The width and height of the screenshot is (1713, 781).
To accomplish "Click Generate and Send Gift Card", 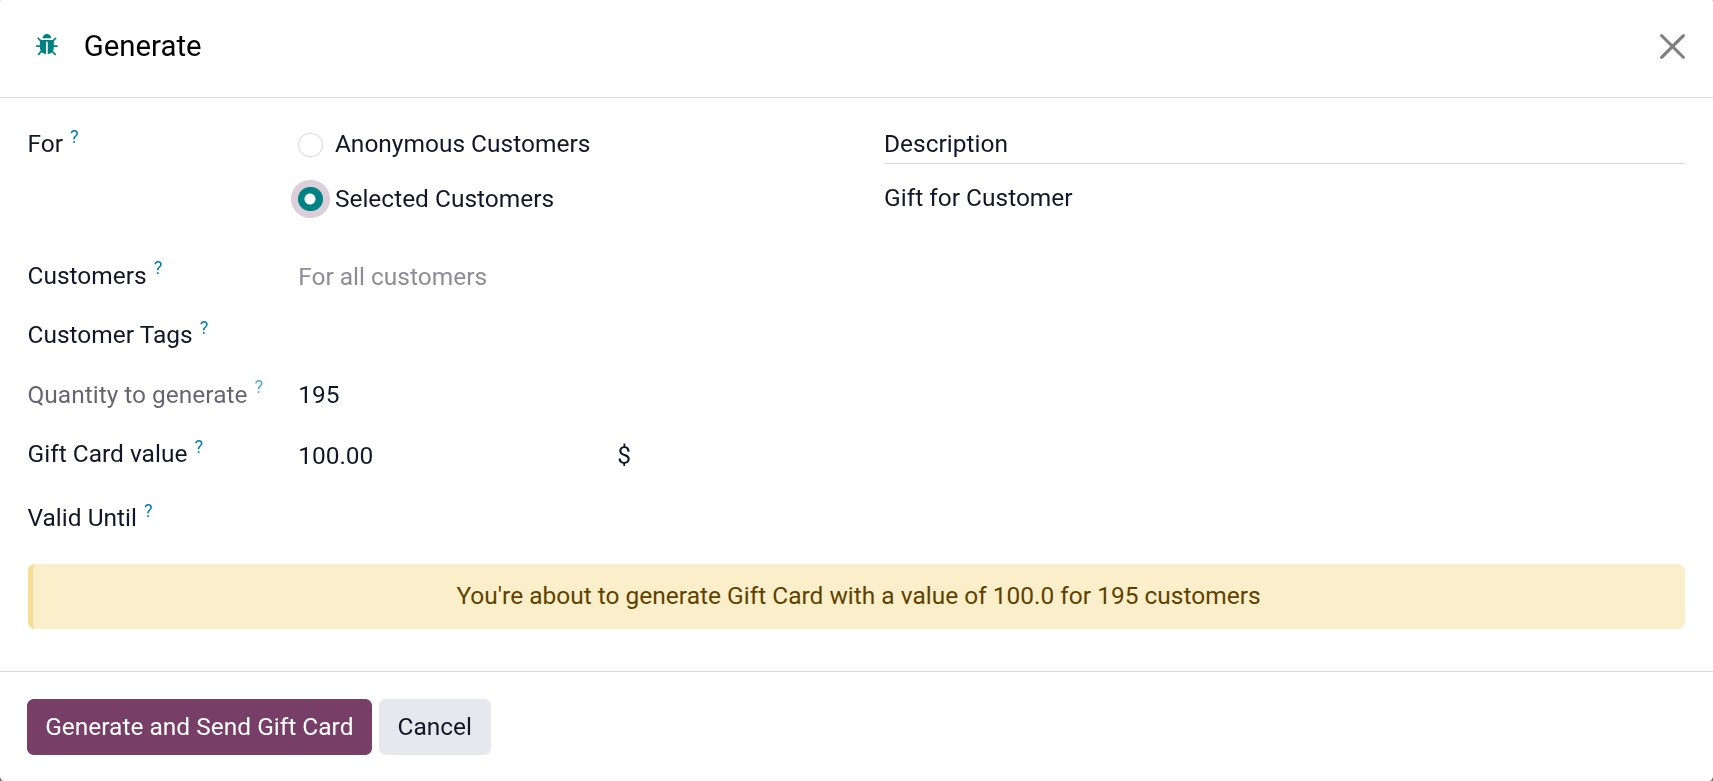I will point(199,727).
